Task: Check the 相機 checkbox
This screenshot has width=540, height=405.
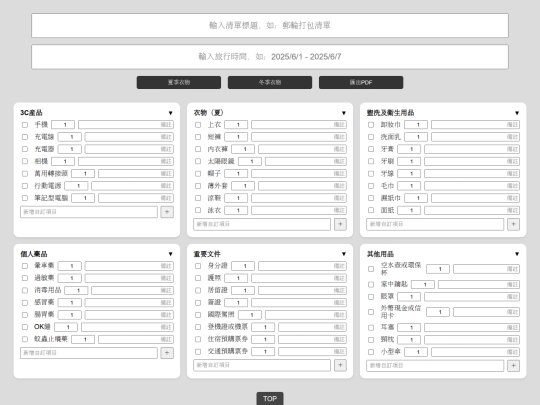Action: point(25,161)
